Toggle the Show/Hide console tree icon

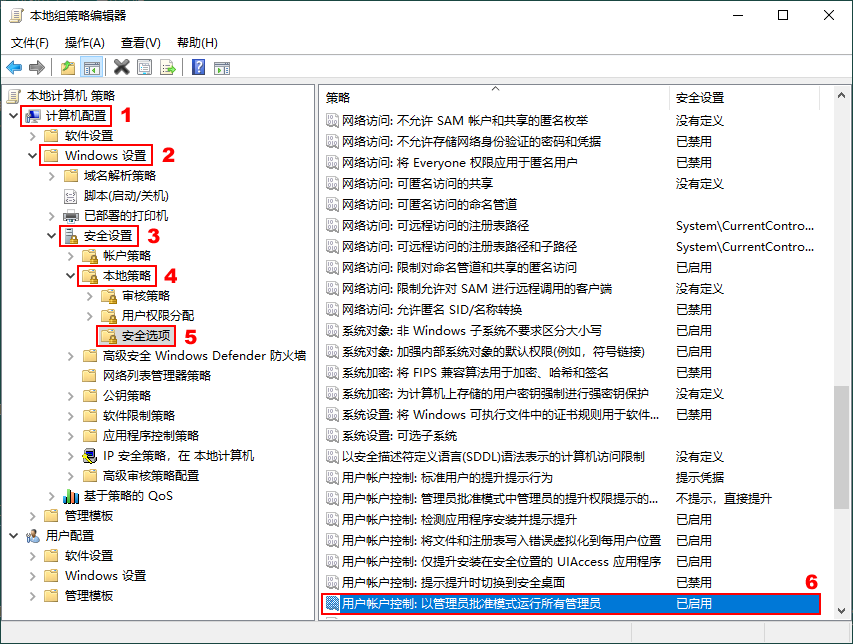(x=91, y=67)
